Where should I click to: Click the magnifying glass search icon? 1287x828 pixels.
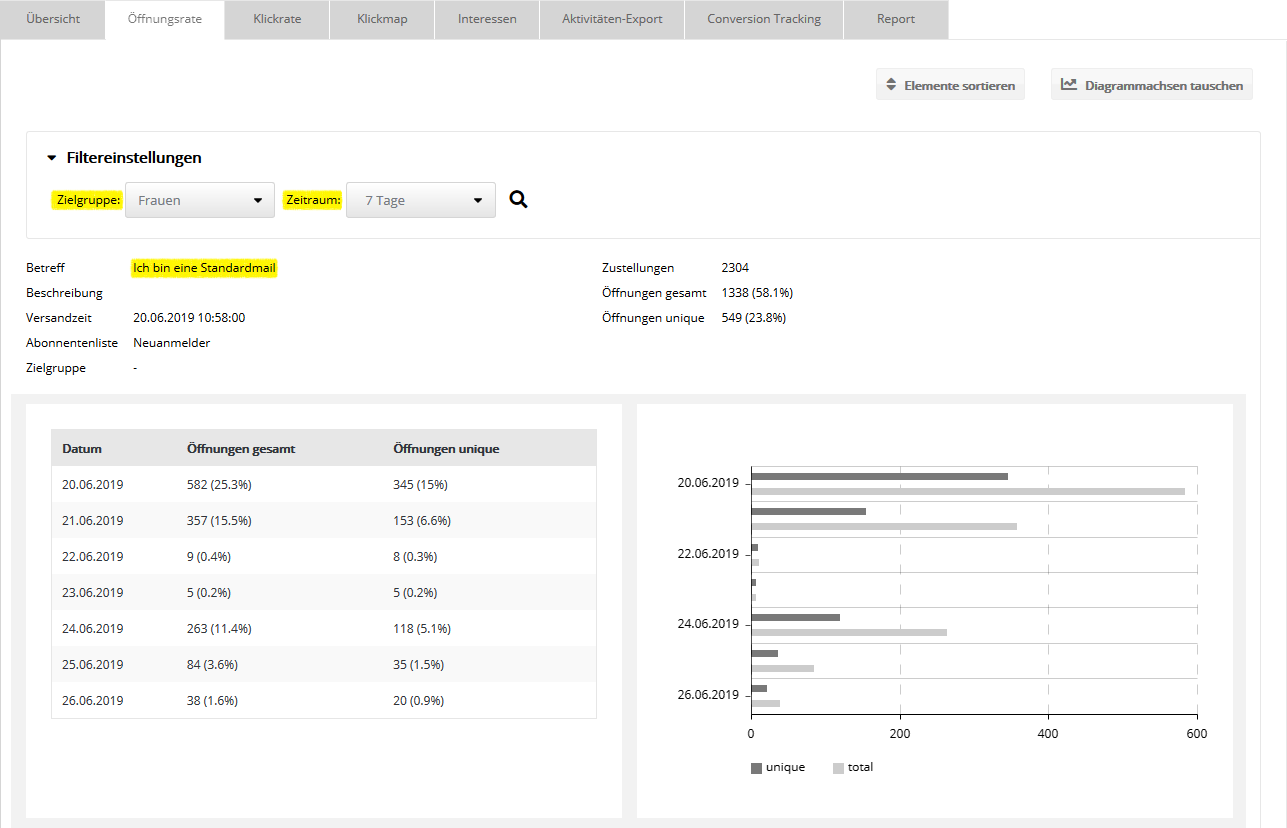[518, 200]
